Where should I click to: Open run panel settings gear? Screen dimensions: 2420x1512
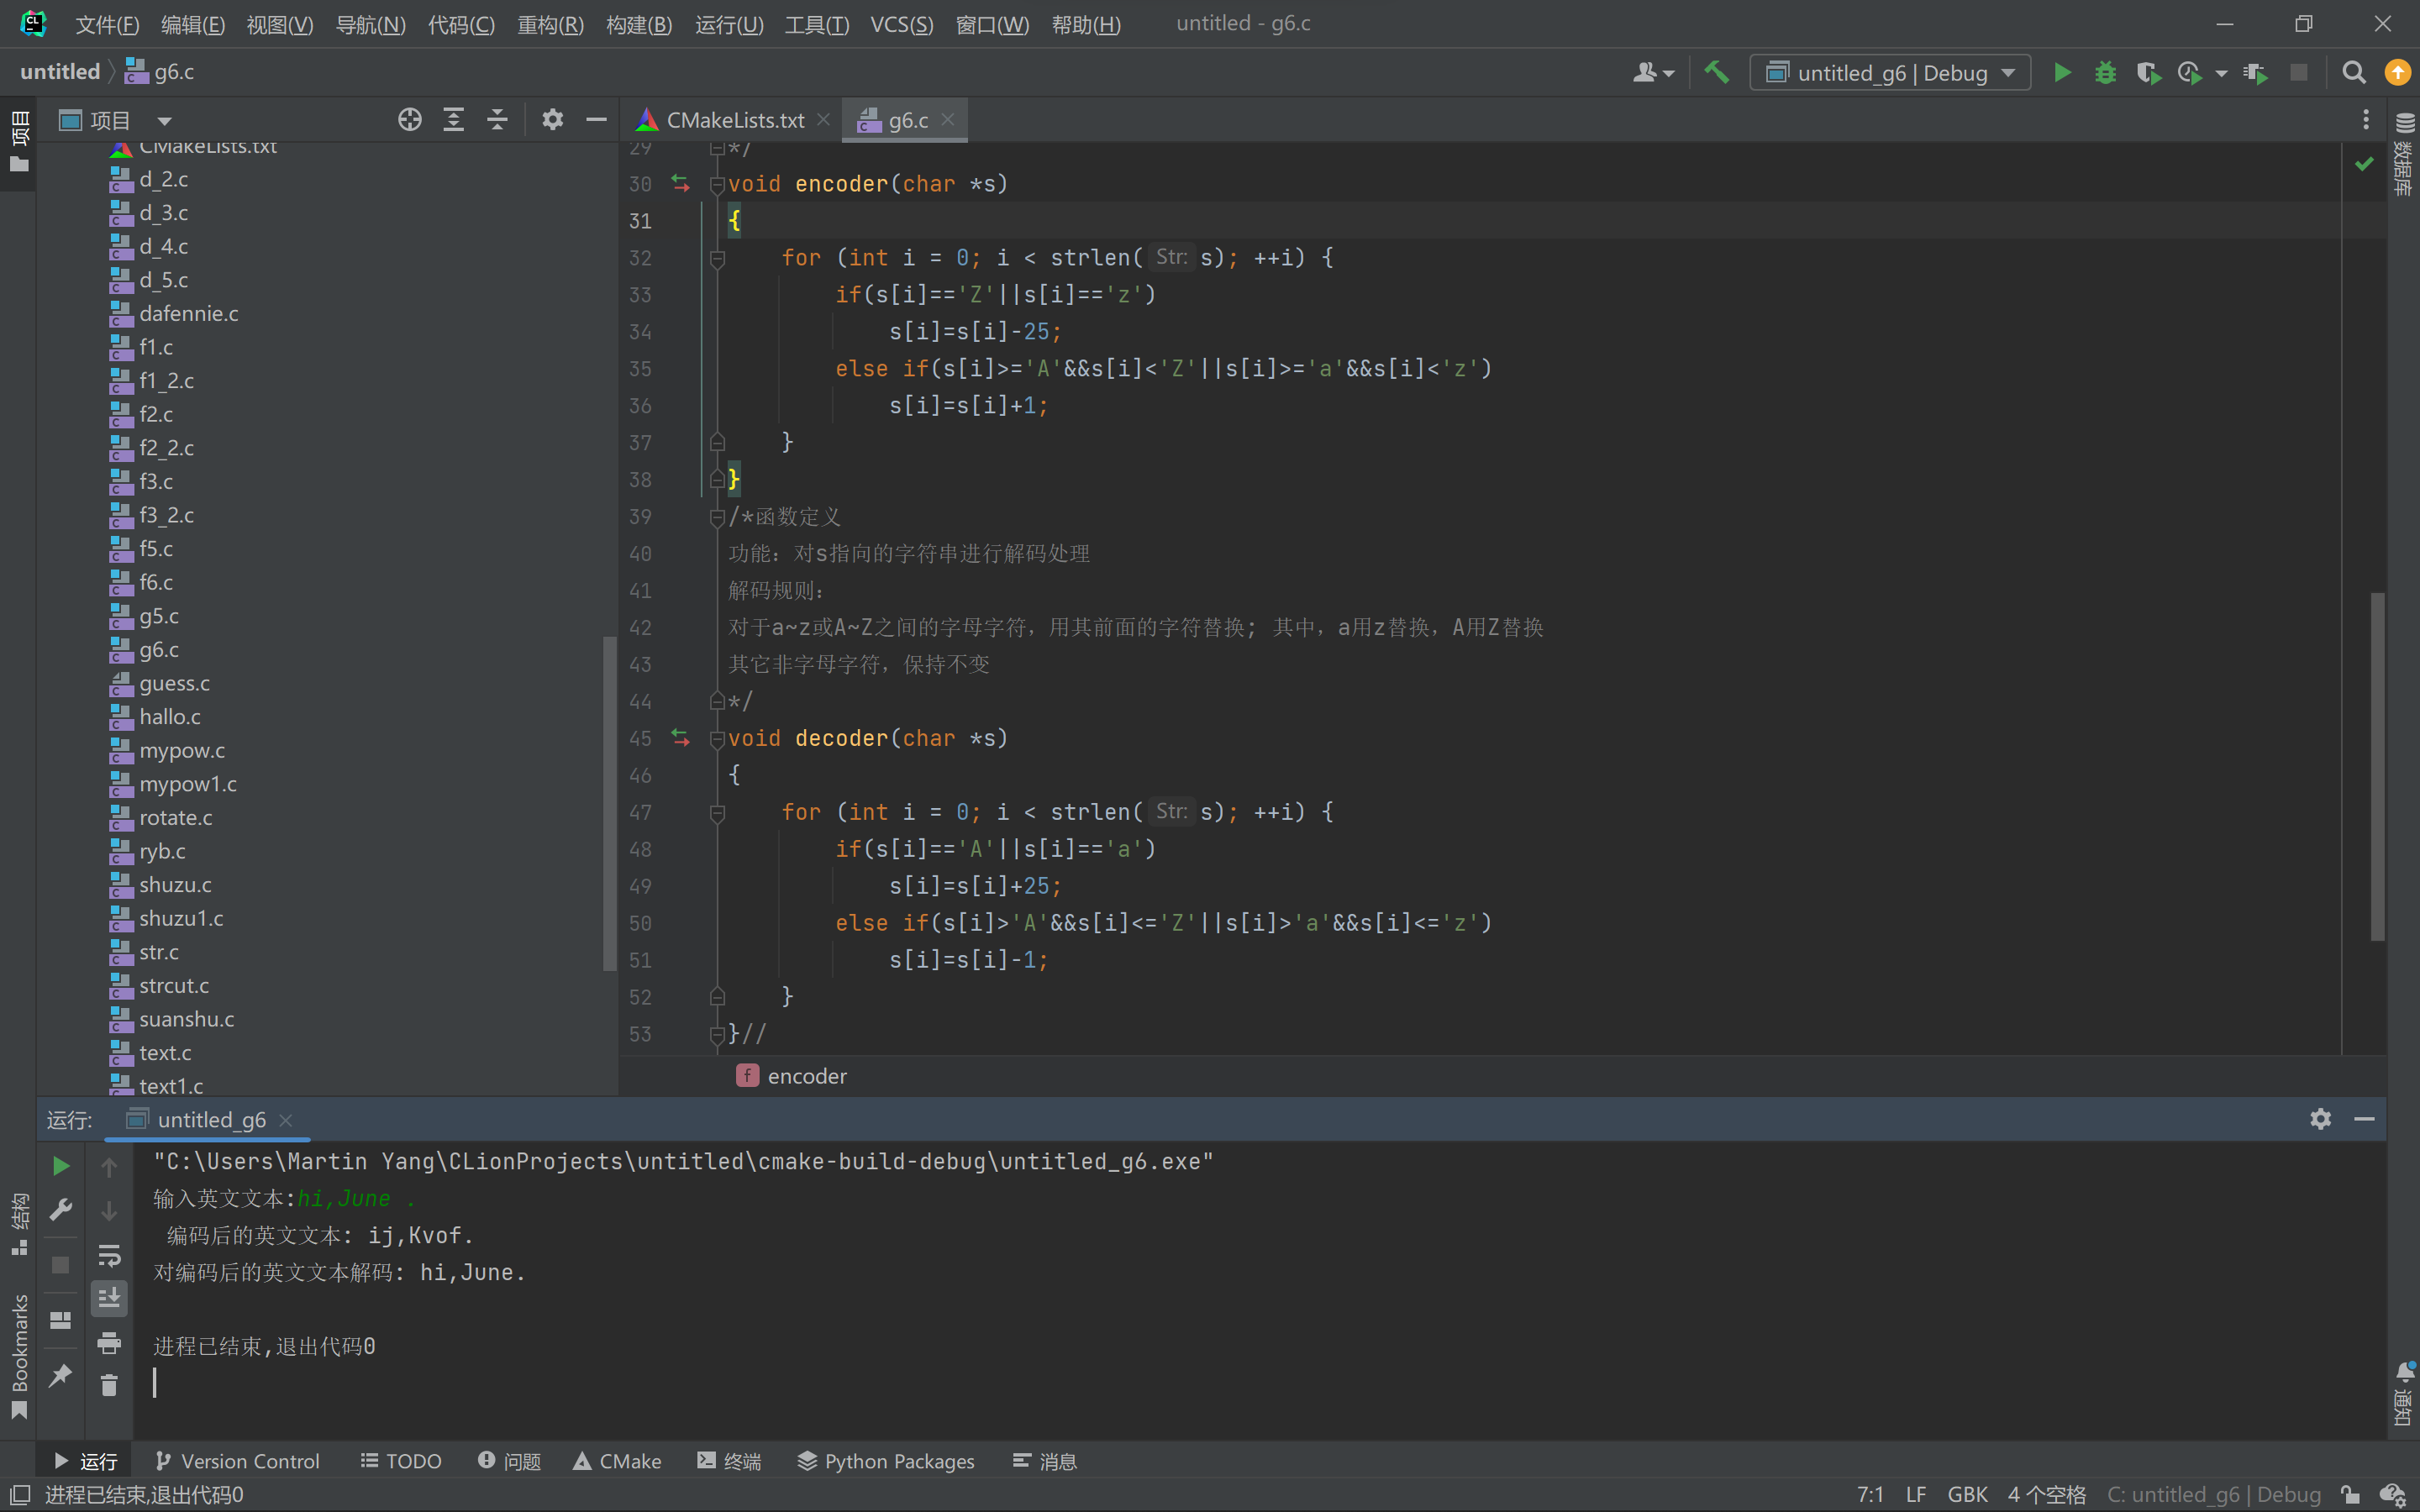click(2320, 1119)
